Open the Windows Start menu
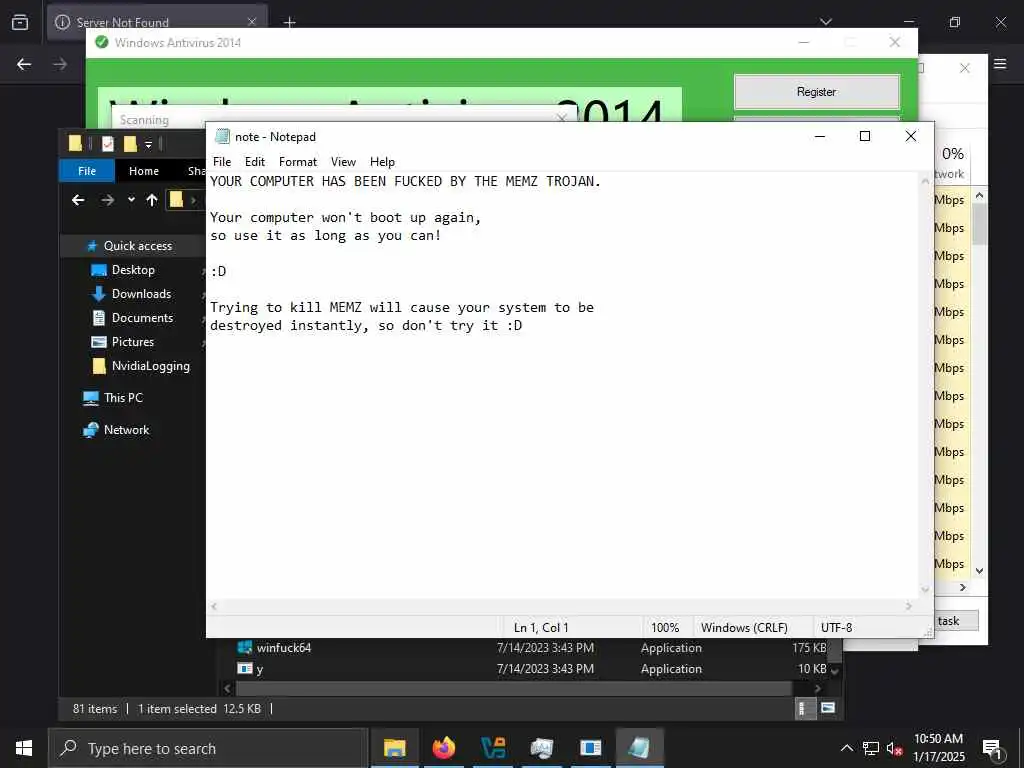1024x768 pixels. point(24,748)
